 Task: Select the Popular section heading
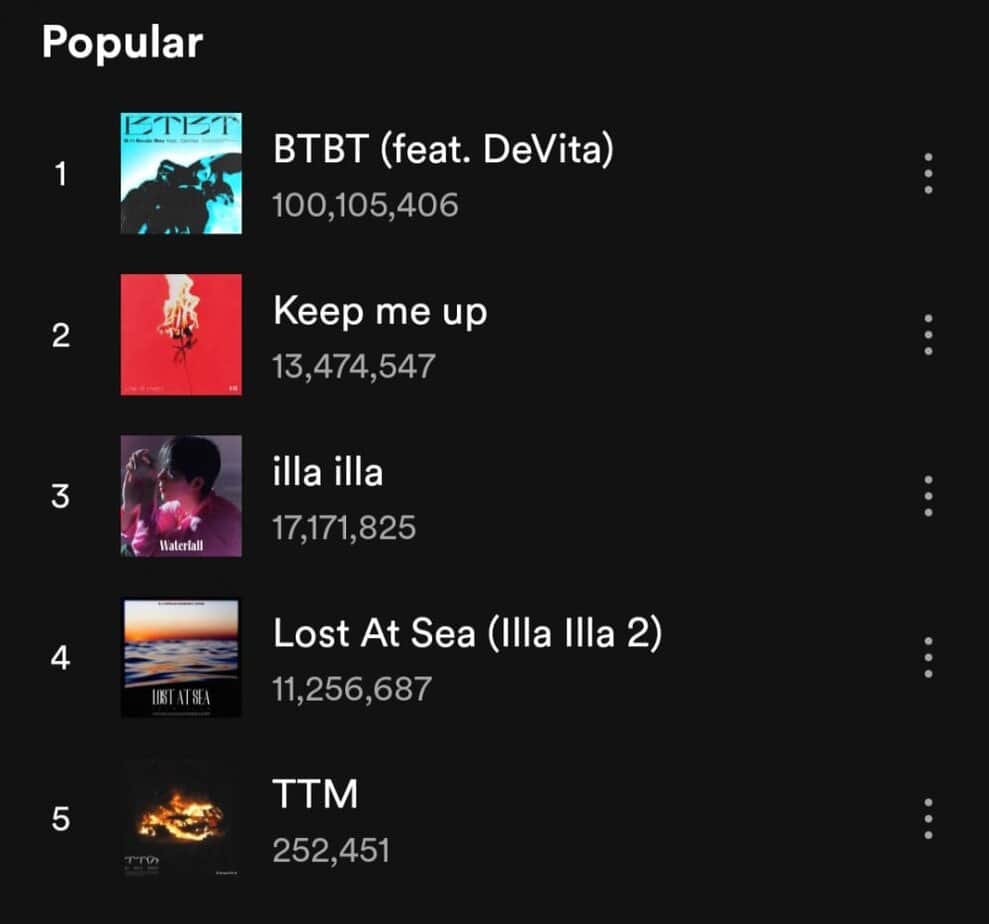coord(122,42)
